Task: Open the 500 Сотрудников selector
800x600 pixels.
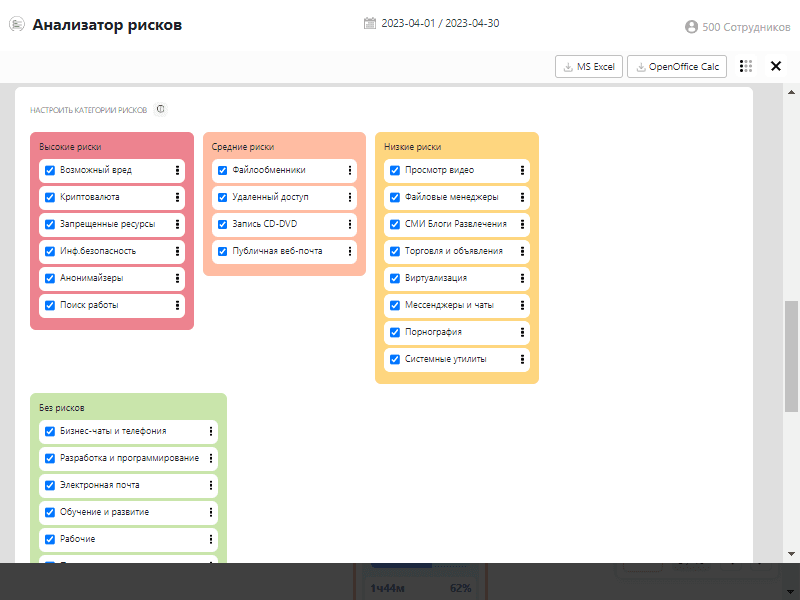Action: (745, 27)
